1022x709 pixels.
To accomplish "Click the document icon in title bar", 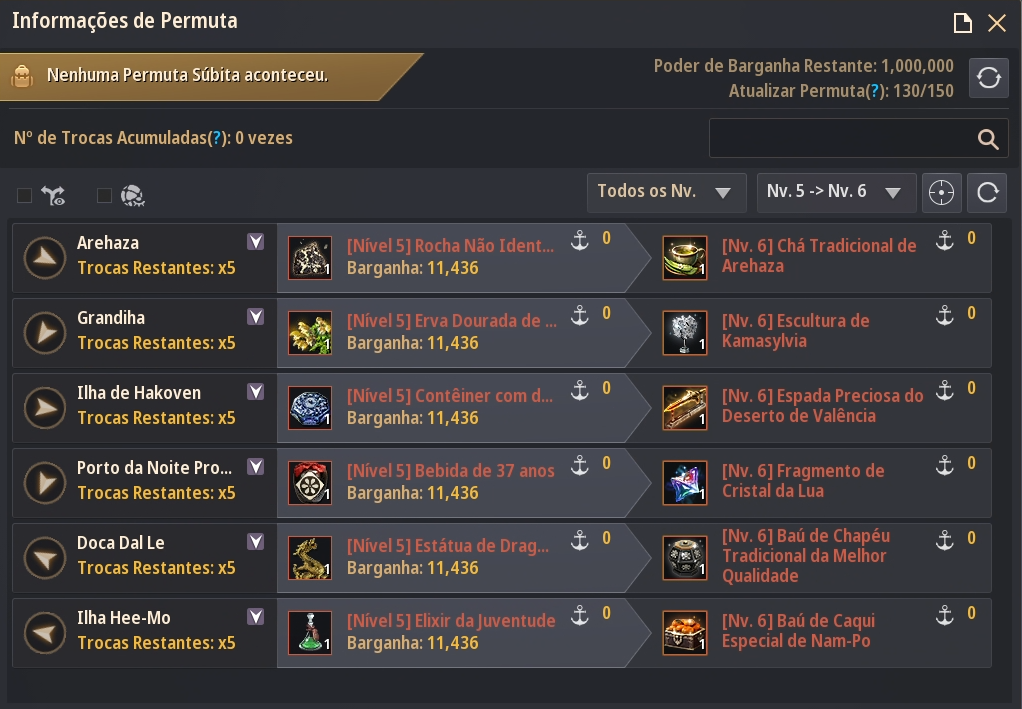I will click(x=962, y=23).
